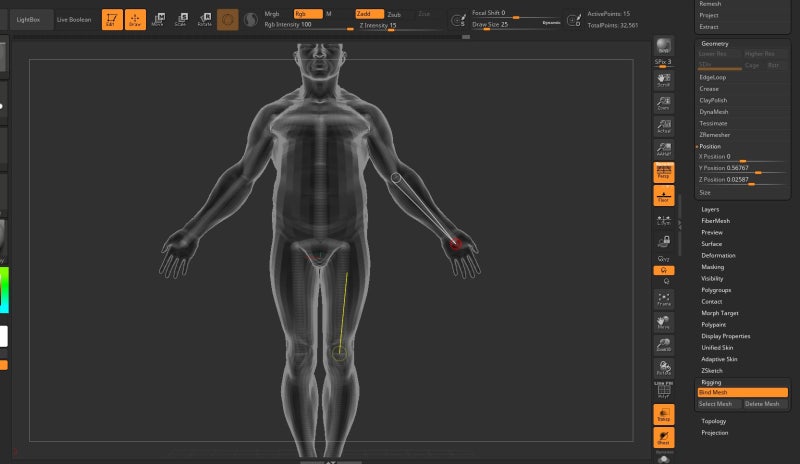Image resolution: width=800 pixels, height=464 pixels.
Task: Click the Scroll canvas hand icon
Action: 663,79
